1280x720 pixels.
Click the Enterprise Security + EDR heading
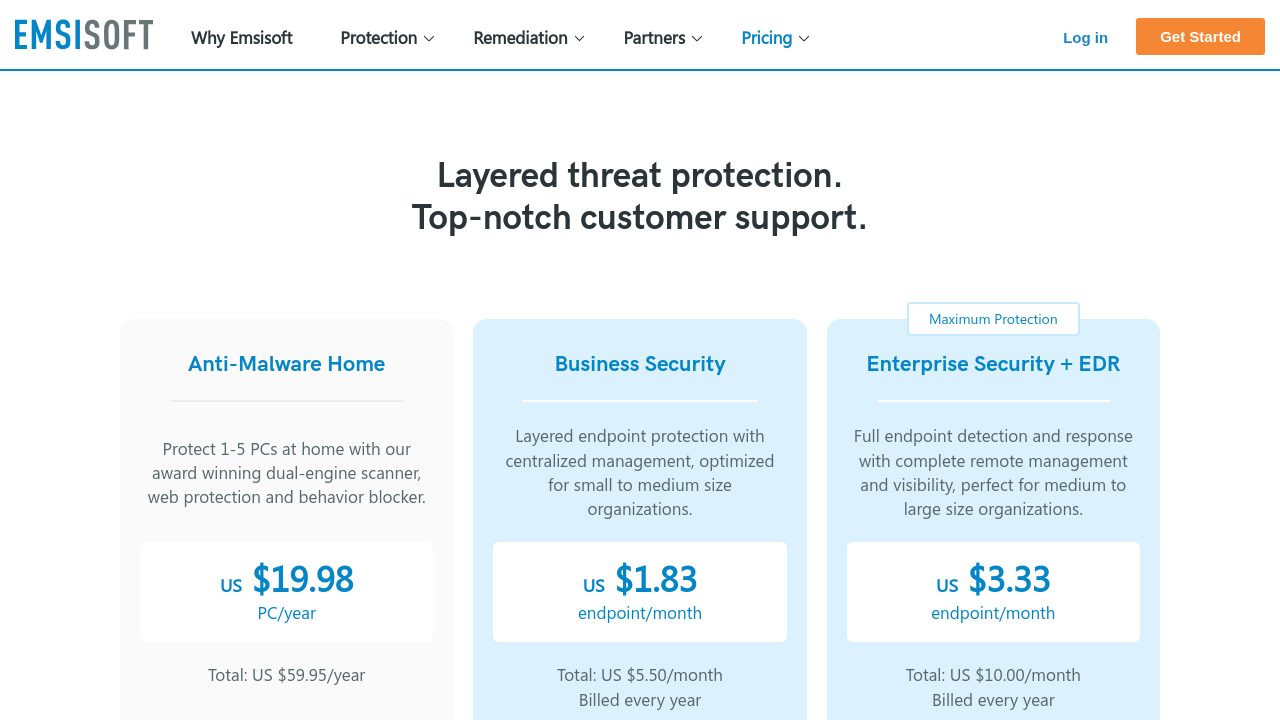point(993,364)
